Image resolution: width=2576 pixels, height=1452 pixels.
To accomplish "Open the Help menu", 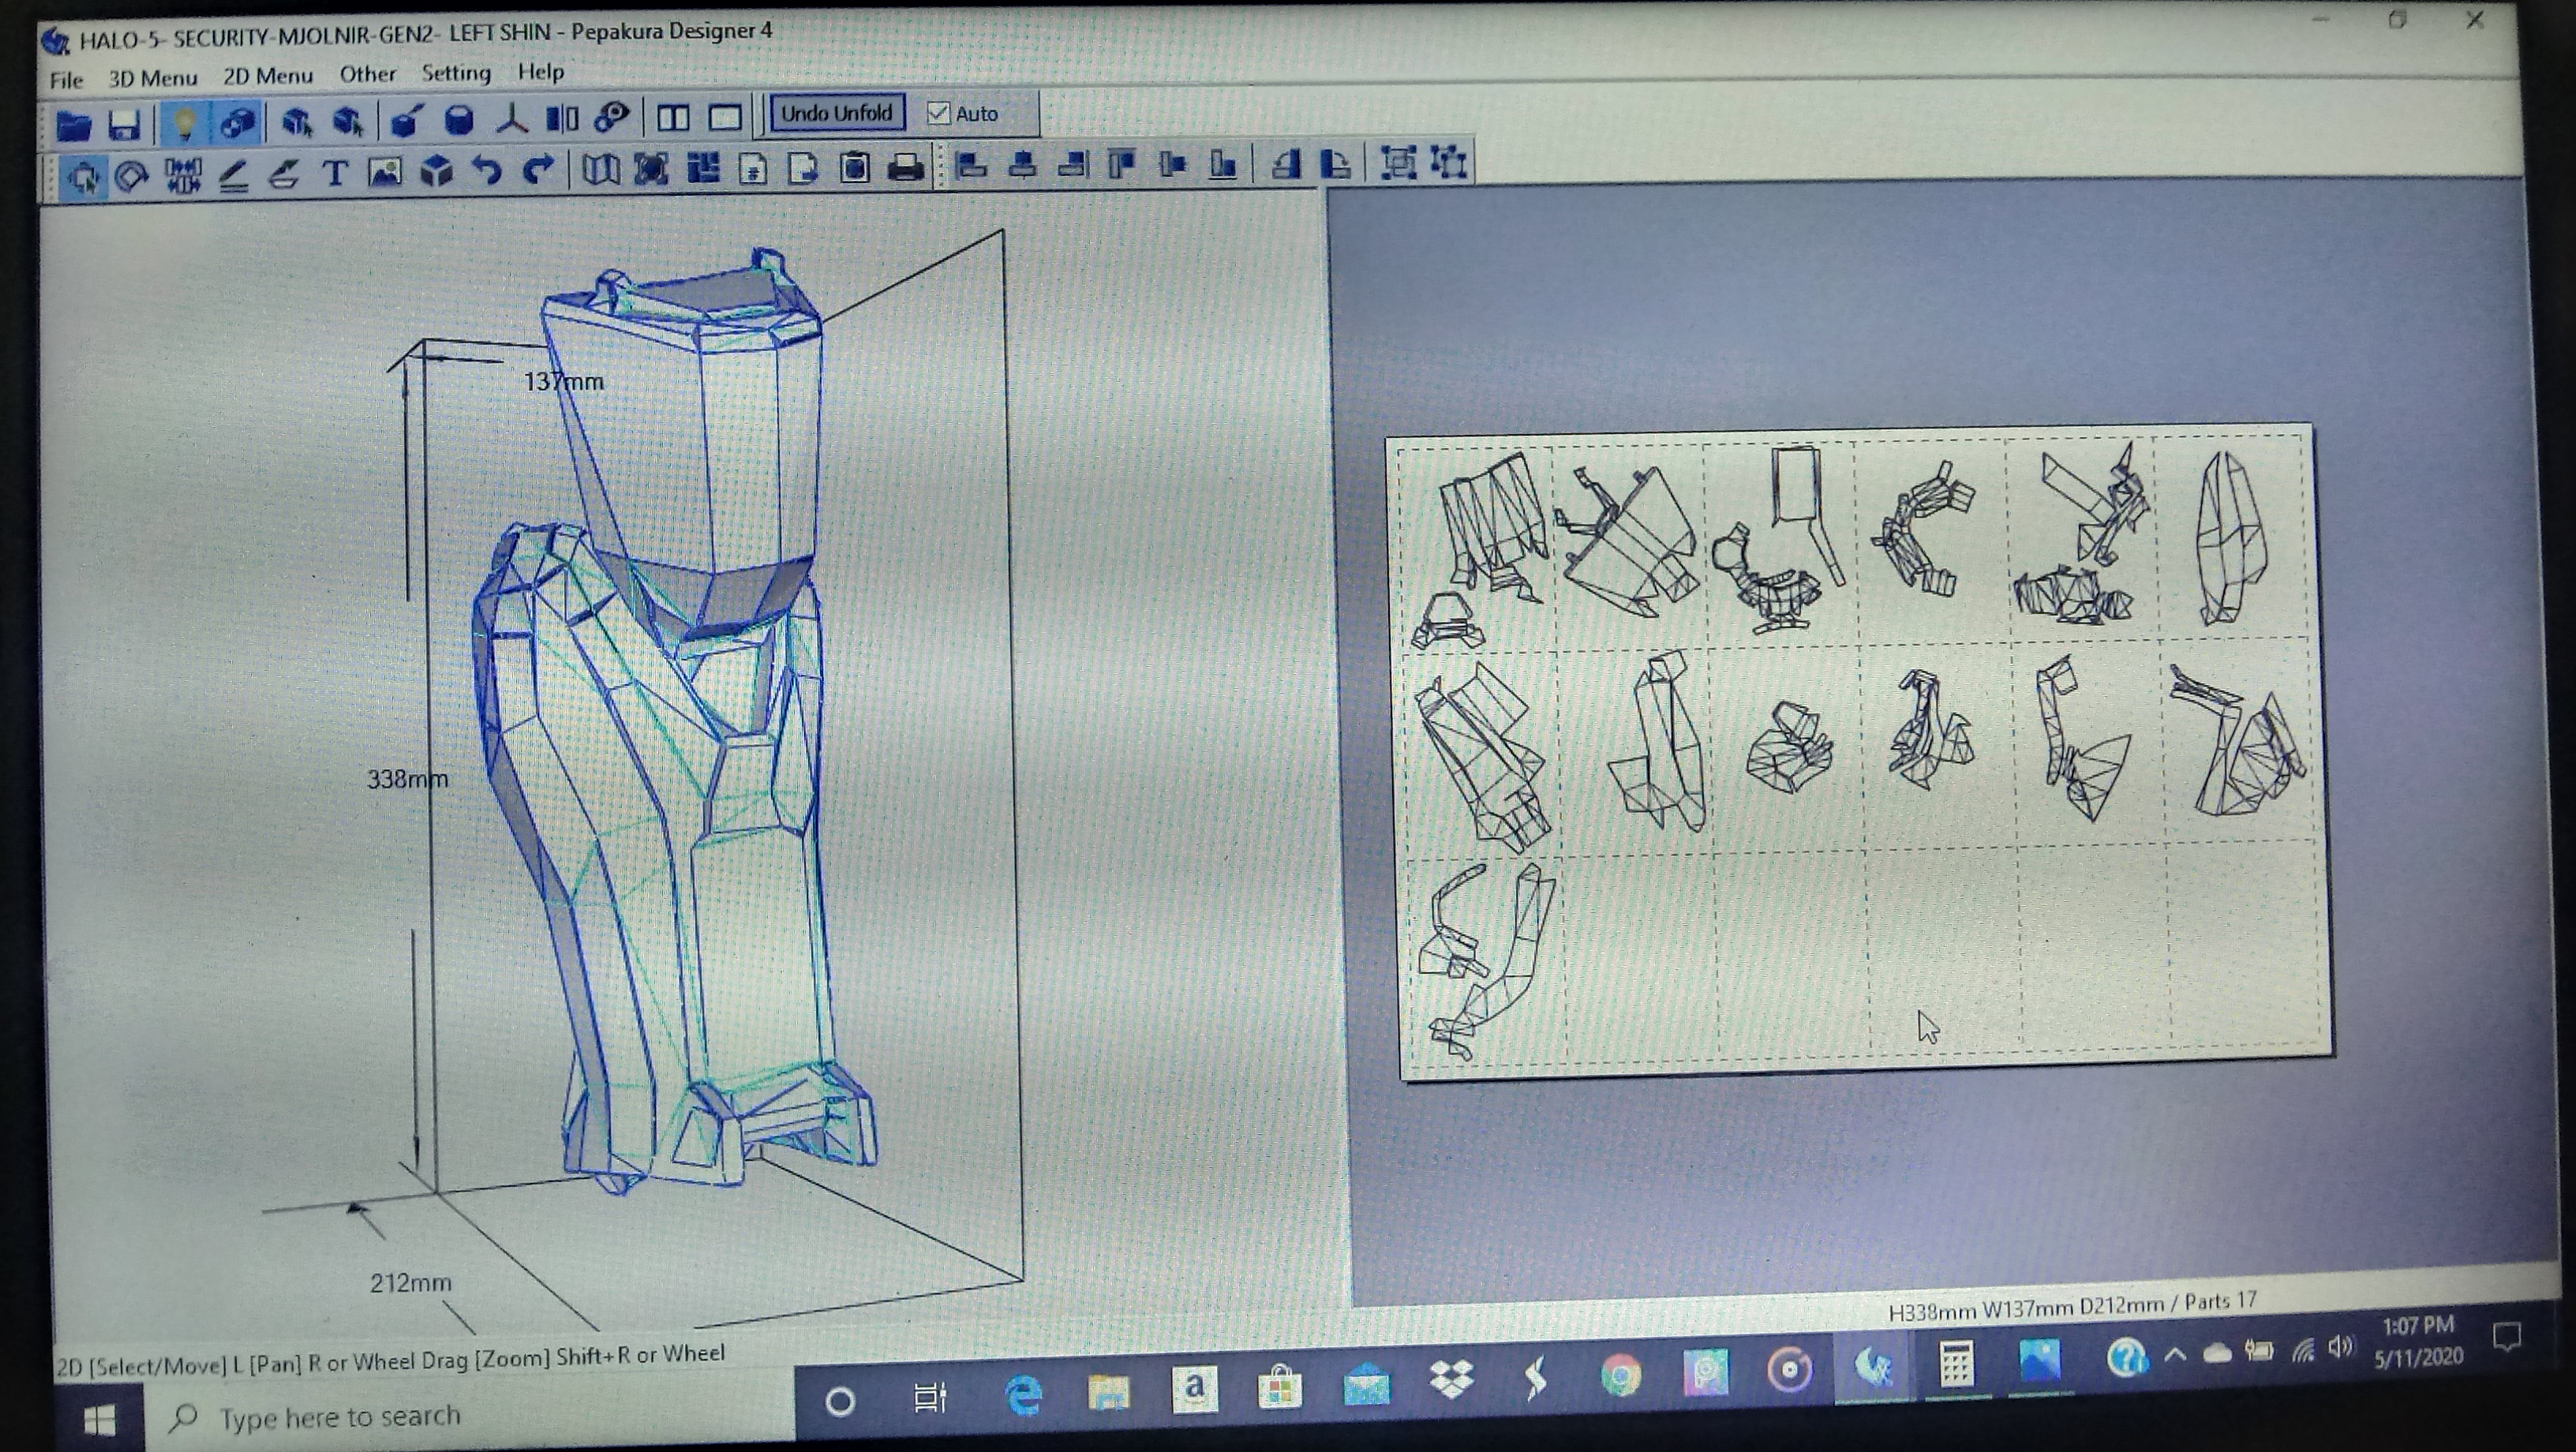I will pyautogui.click(x=541, y=72).
